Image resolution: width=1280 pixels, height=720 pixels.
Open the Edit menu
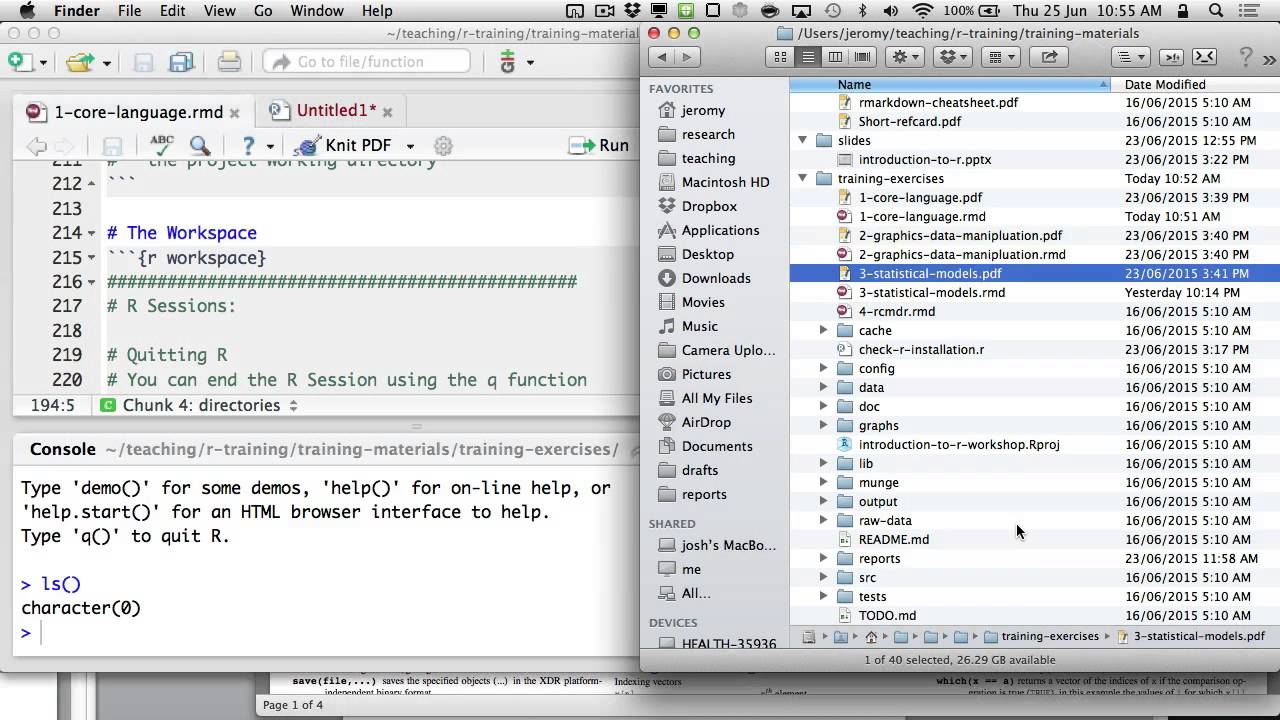pos(172,11)
